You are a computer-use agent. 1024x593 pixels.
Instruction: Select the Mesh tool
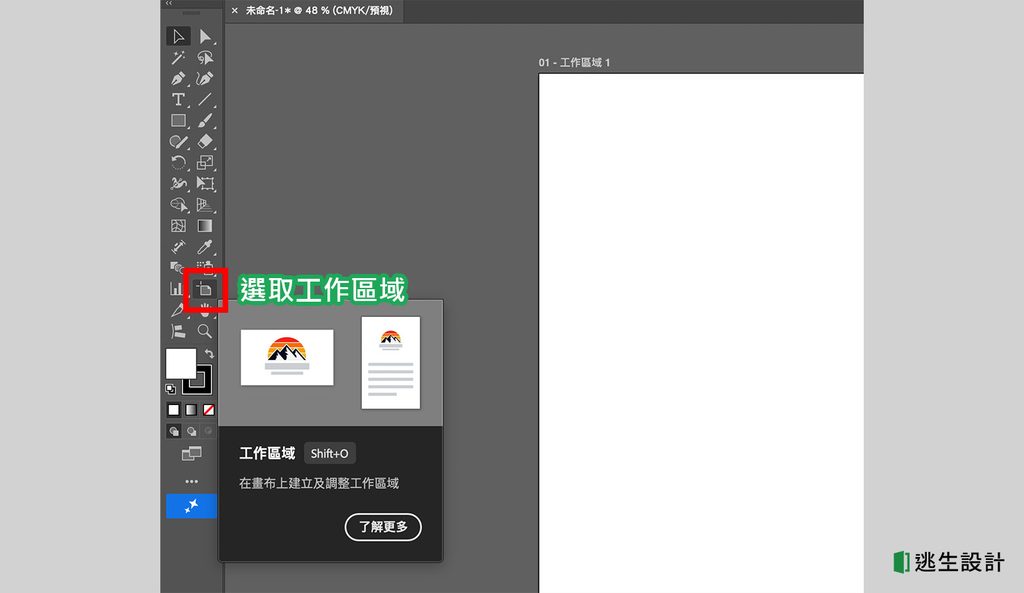(178, 226)
